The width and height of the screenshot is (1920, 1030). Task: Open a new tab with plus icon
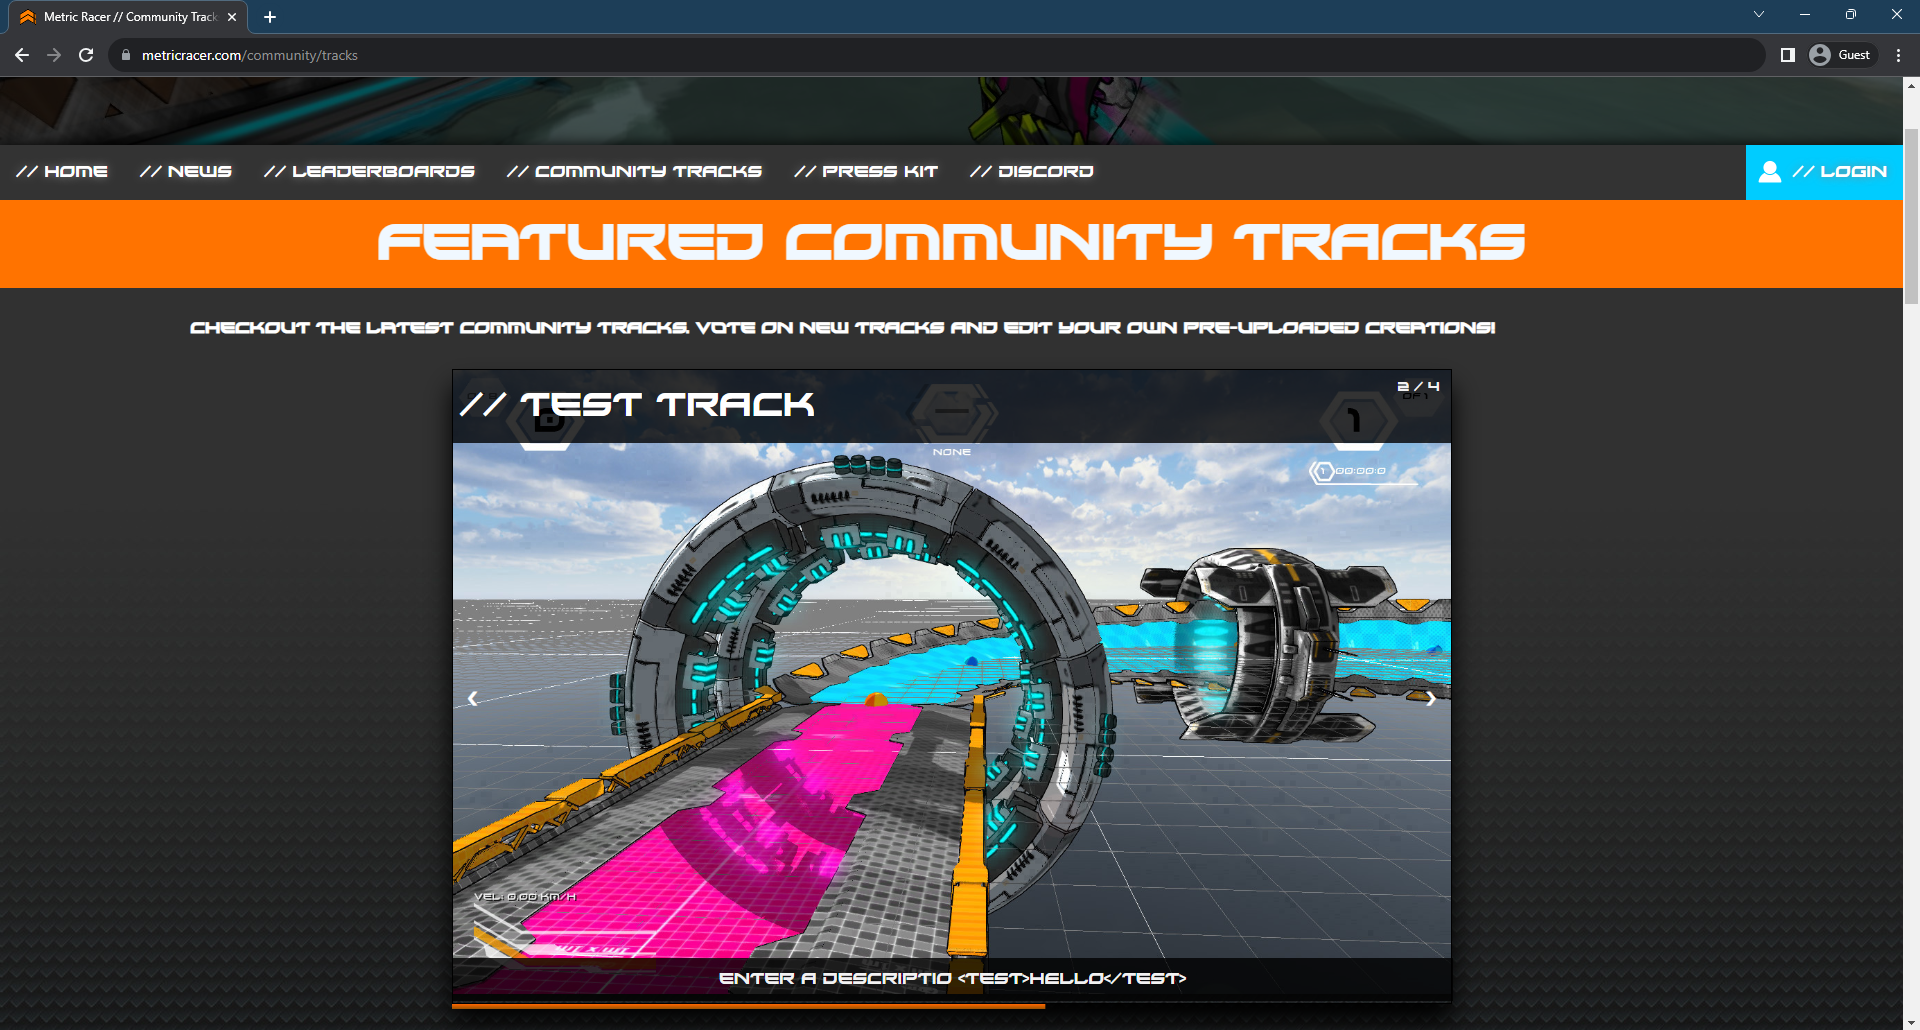[270, 17]
